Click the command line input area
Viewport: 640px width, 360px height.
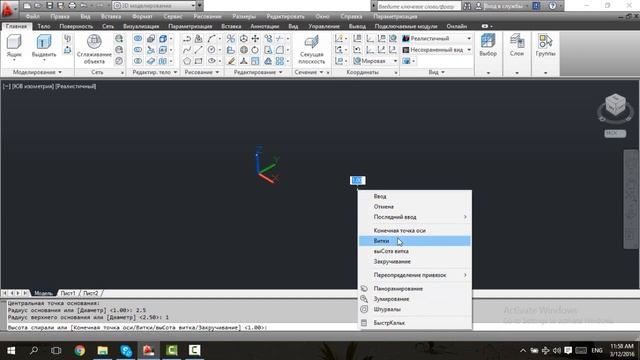click(x=182, y=327)
